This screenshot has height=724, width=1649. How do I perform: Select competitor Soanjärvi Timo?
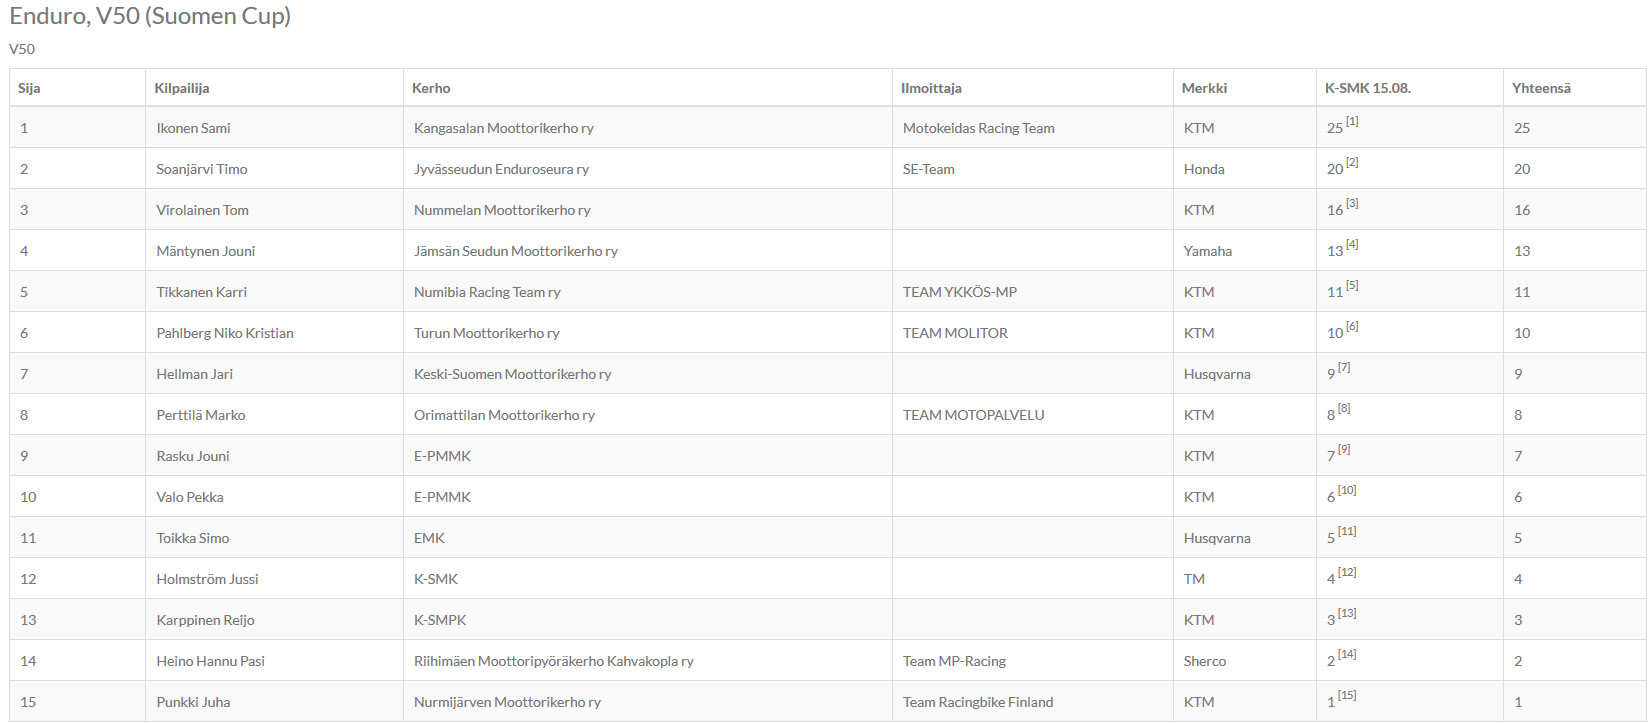point(202,169)
